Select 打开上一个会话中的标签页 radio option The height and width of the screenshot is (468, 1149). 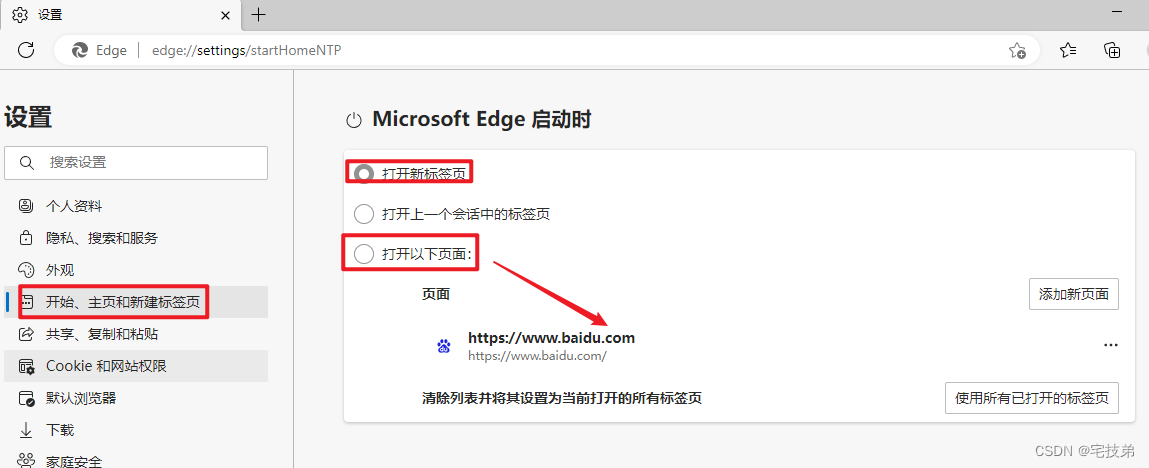click(x=363, y=215)
